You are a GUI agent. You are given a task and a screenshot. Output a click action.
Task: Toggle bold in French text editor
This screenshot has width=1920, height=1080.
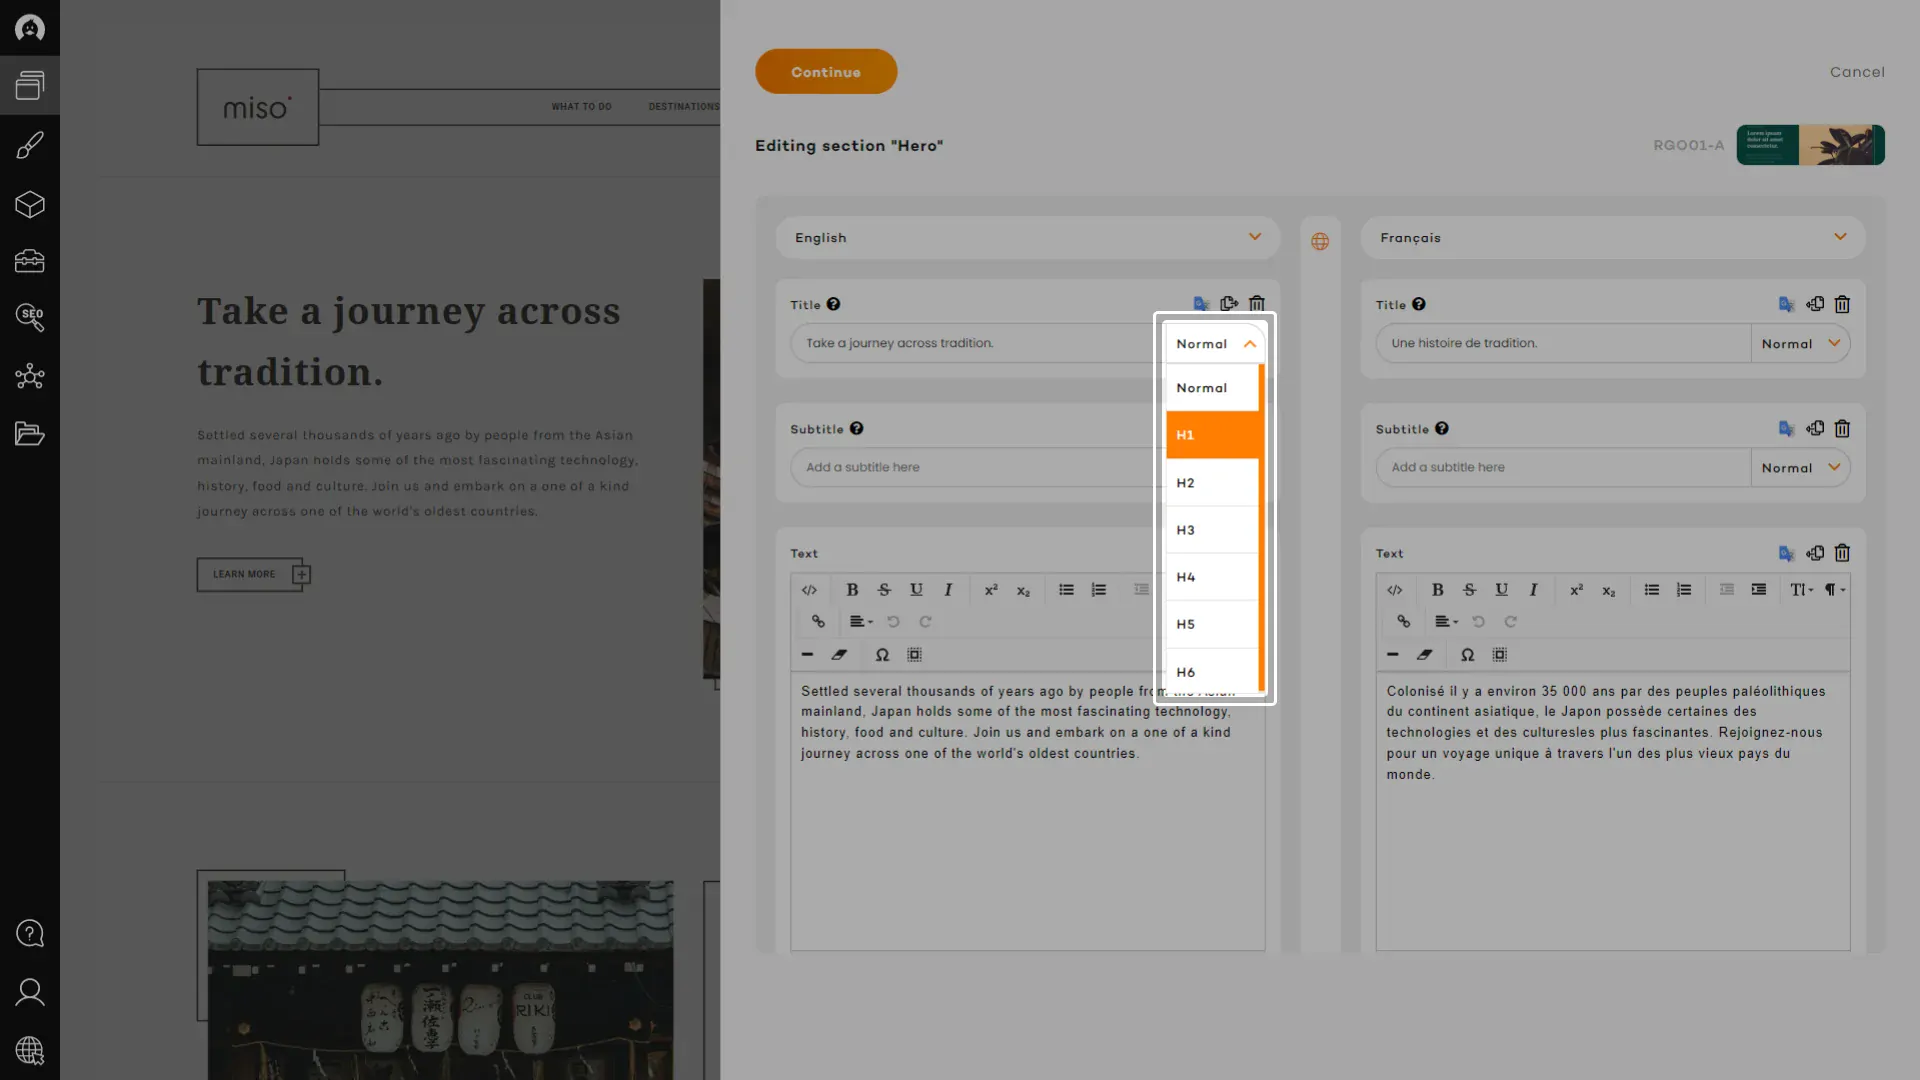tap(1437, 589)
